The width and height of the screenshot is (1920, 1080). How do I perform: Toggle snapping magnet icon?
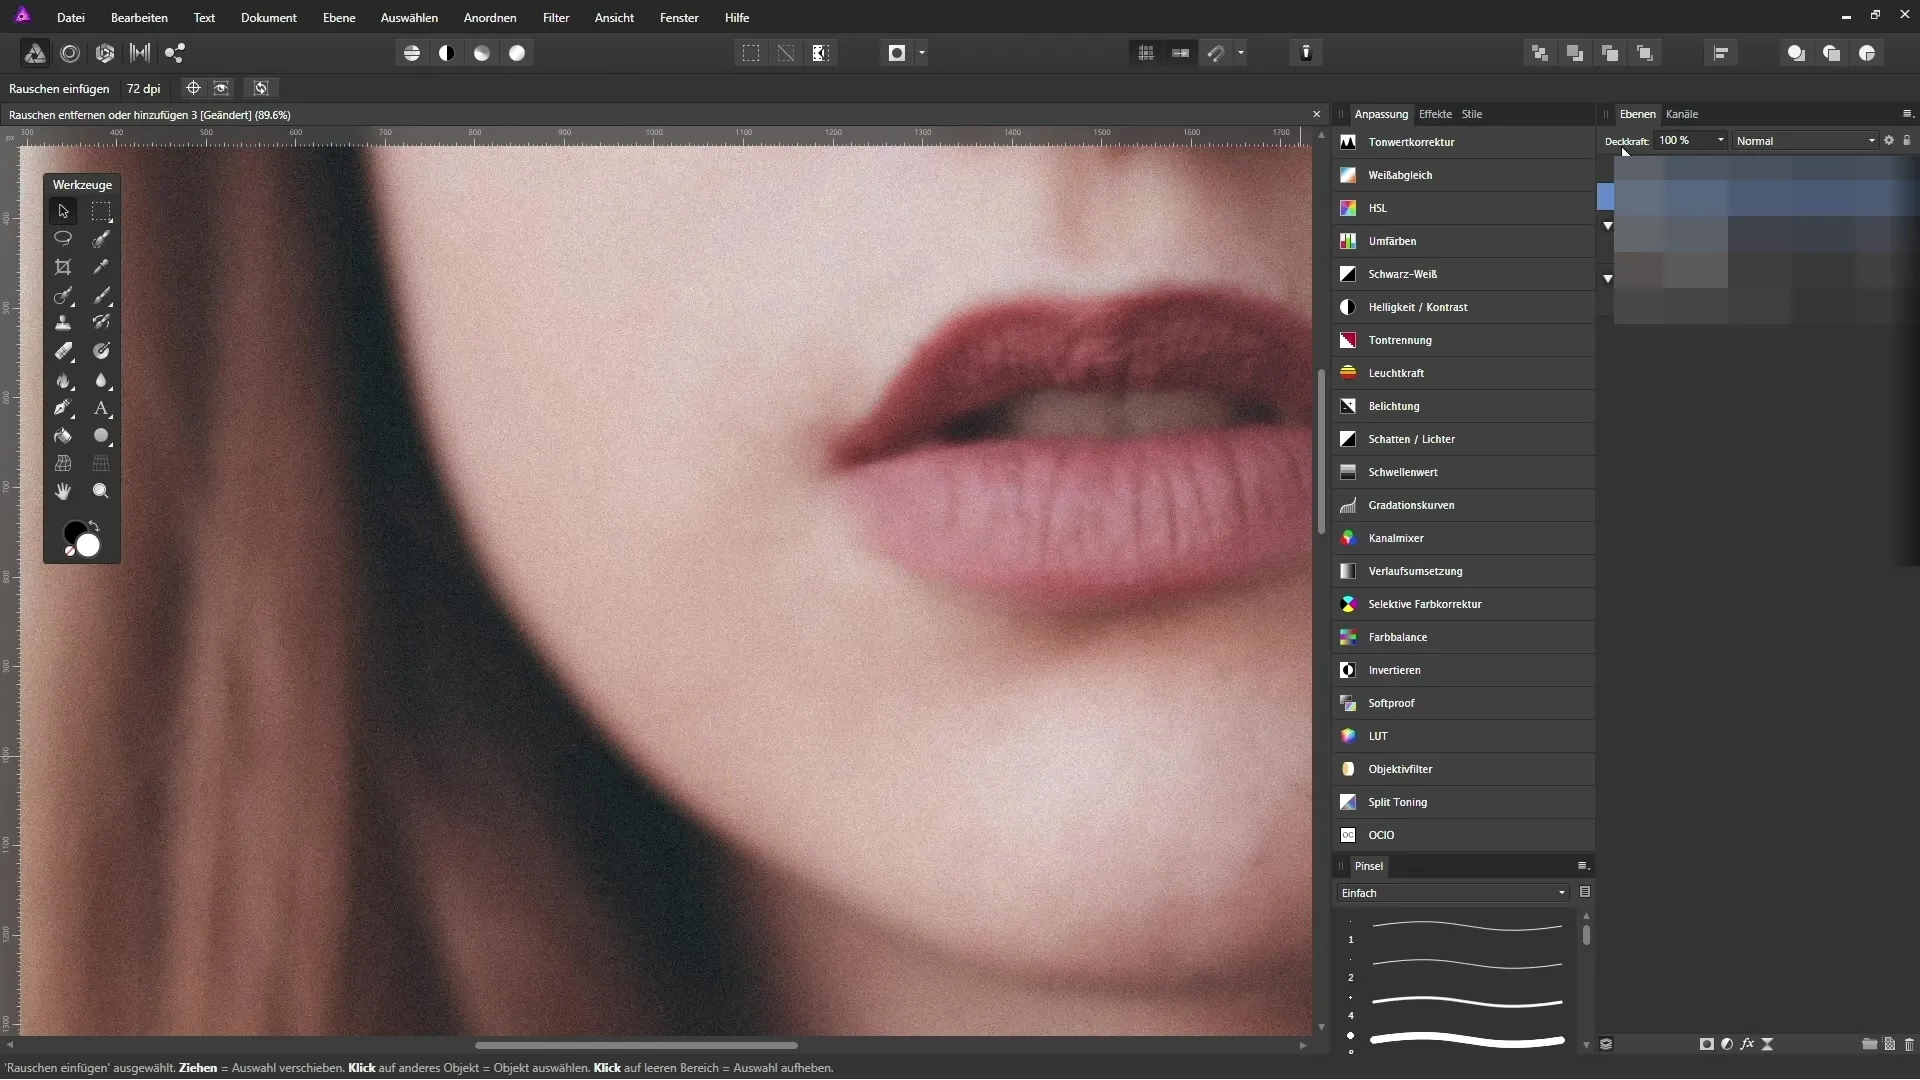pyautogui.click(x=1216, y=53)
